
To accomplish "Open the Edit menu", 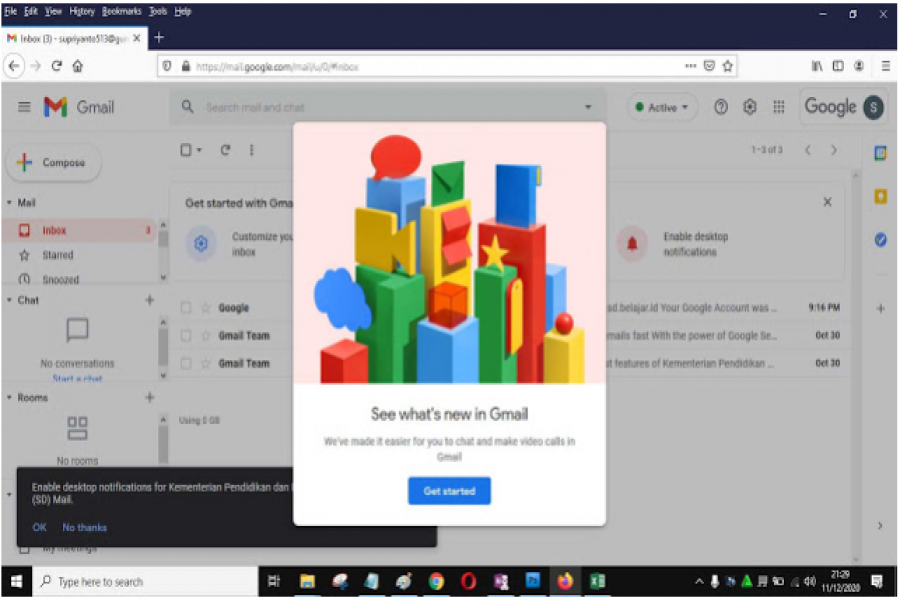I will coord(30,11).
